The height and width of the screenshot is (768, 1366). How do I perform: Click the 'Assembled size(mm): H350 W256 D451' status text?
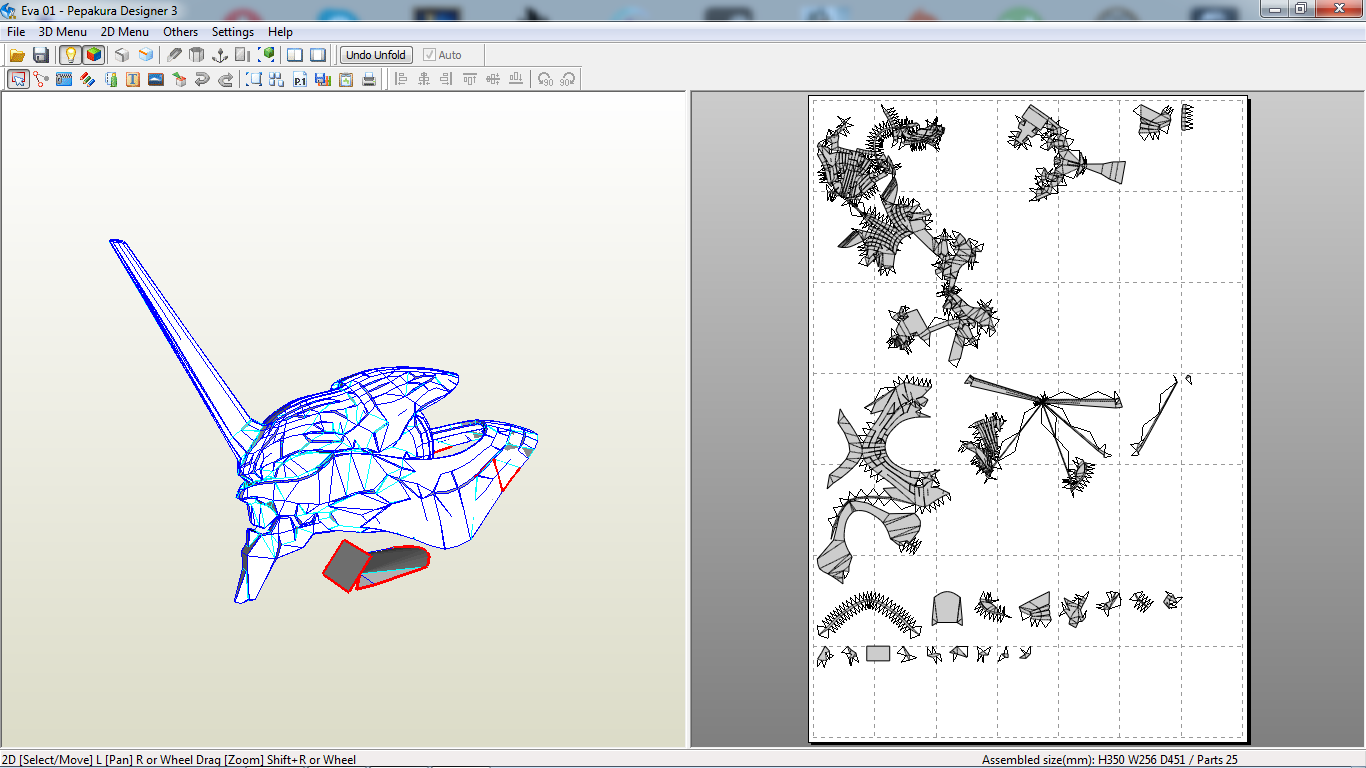1084,760
